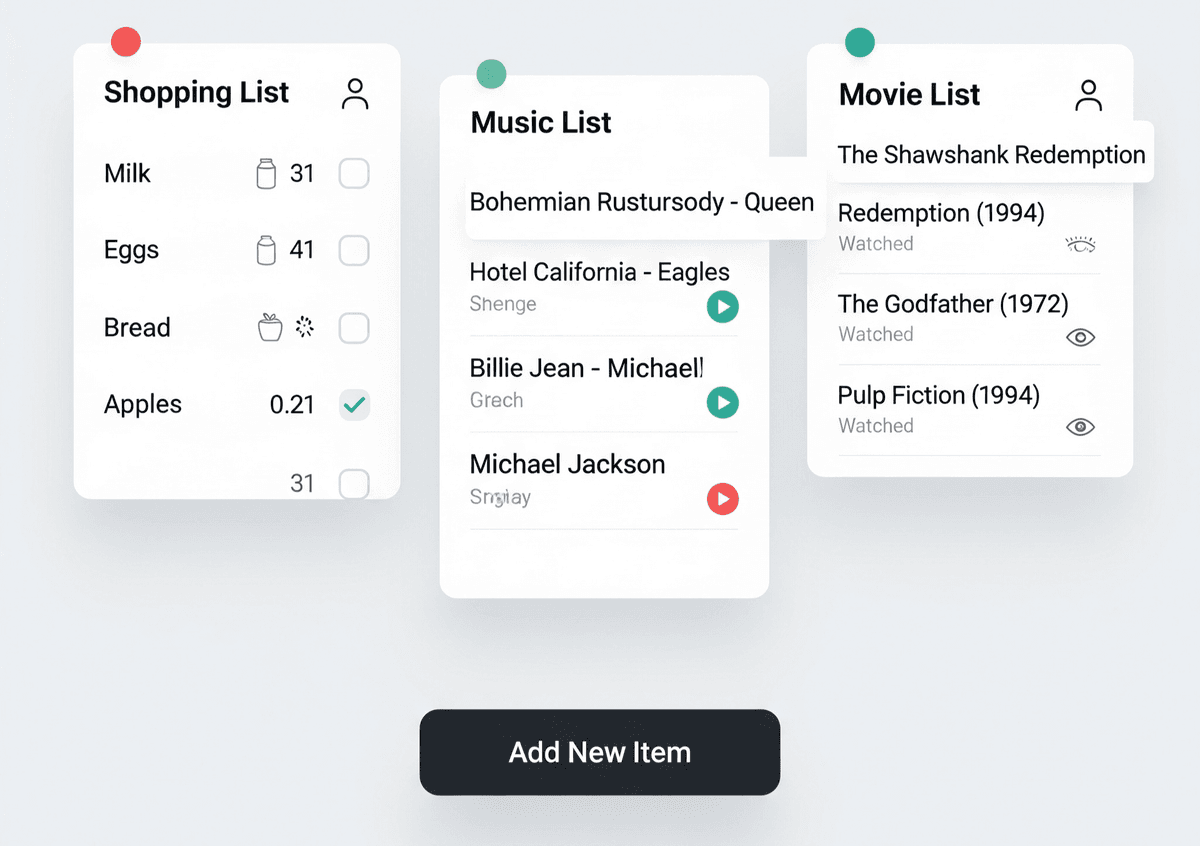
Task: Open the Bohemian Rustursody - Queen item
Action: click(644, 200)
